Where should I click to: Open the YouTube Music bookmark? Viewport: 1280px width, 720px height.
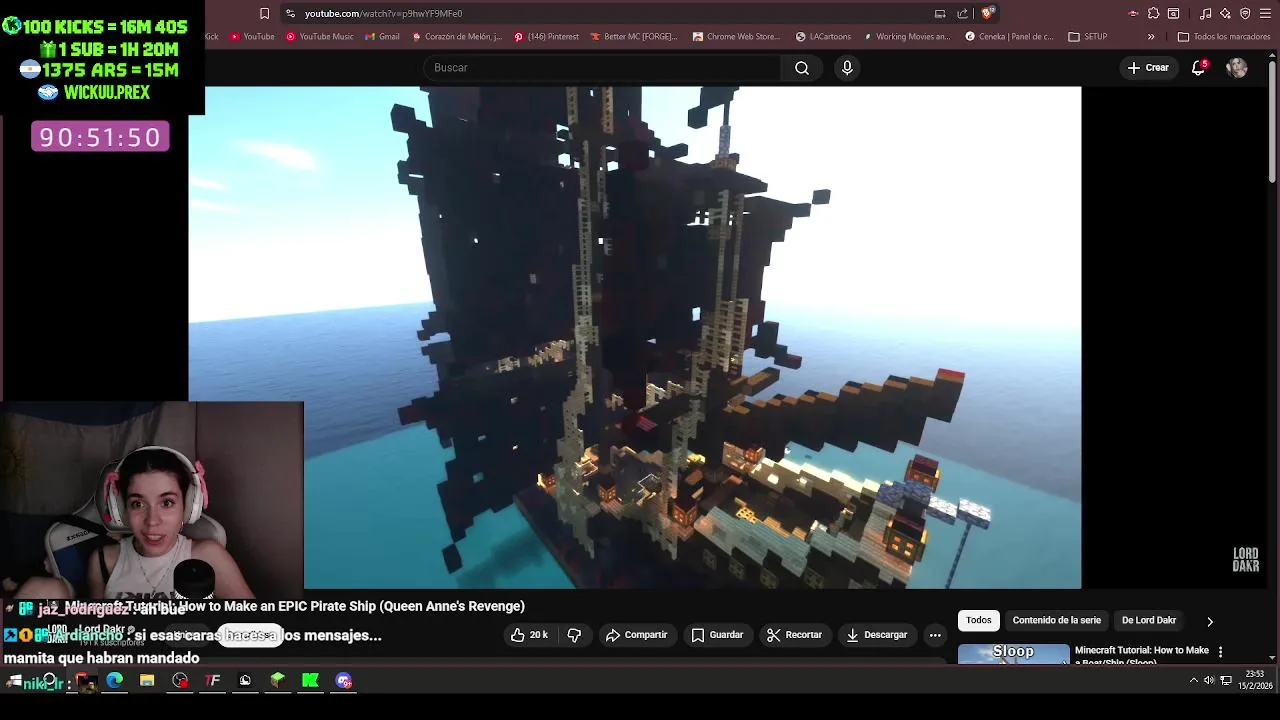[320, 37]
